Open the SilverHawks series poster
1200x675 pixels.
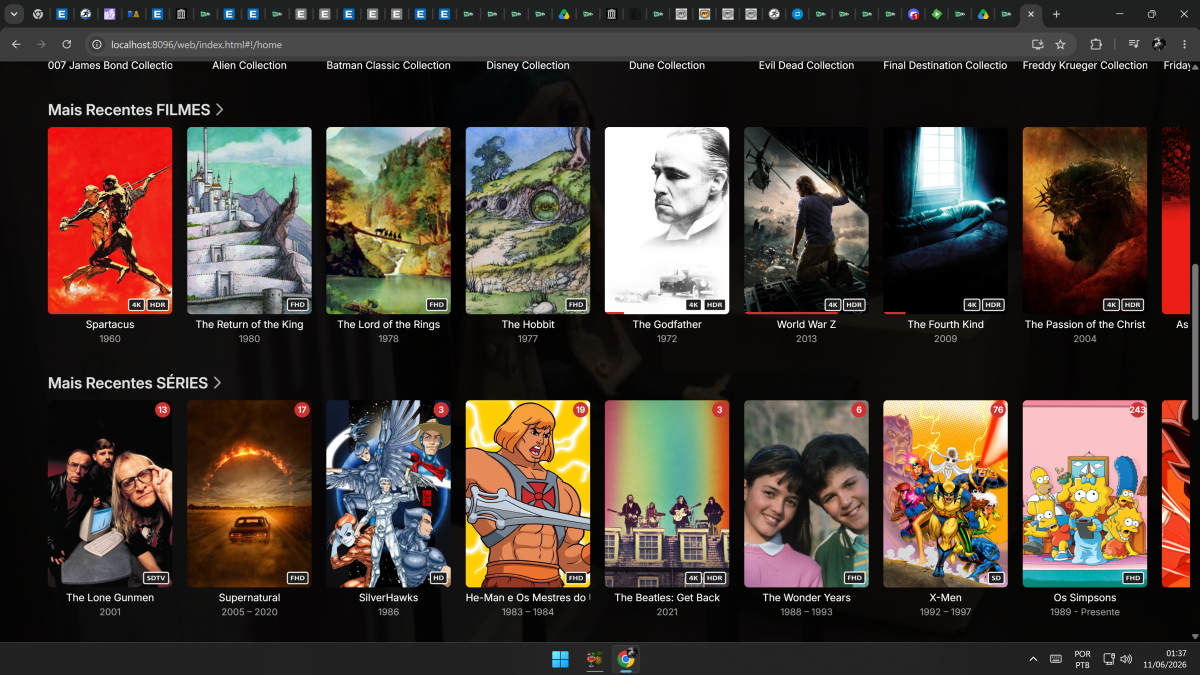[x=388, y=494]
